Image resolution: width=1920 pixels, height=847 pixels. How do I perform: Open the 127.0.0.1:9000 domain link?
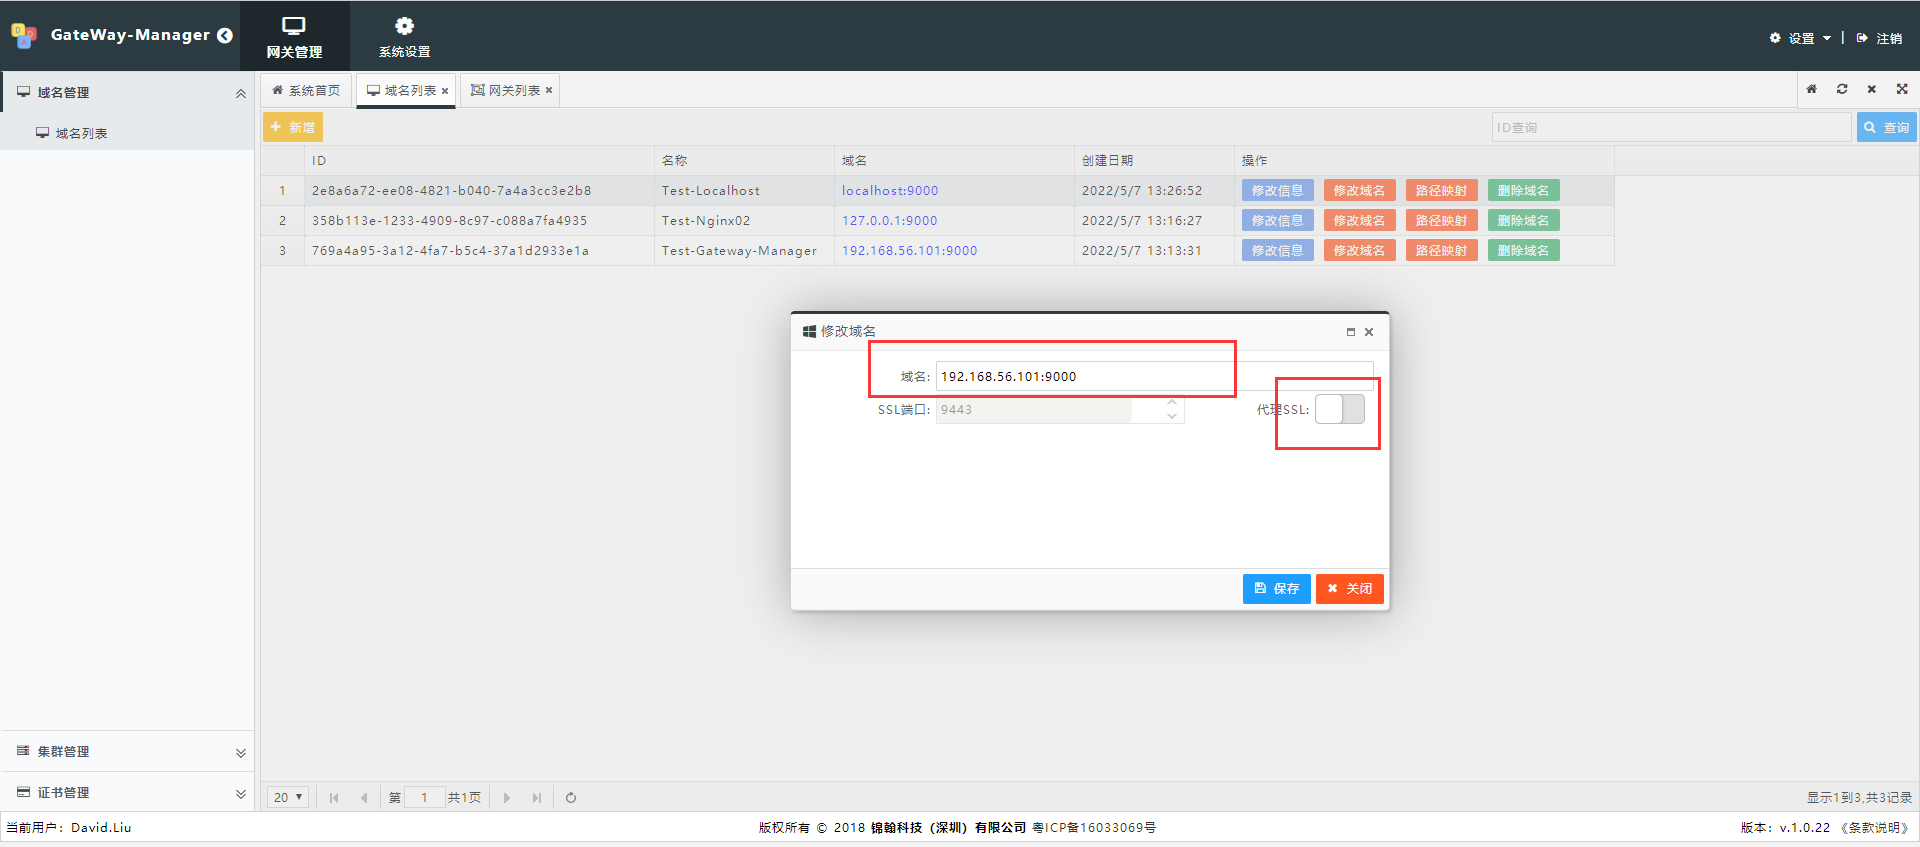(x=889, y=221)
